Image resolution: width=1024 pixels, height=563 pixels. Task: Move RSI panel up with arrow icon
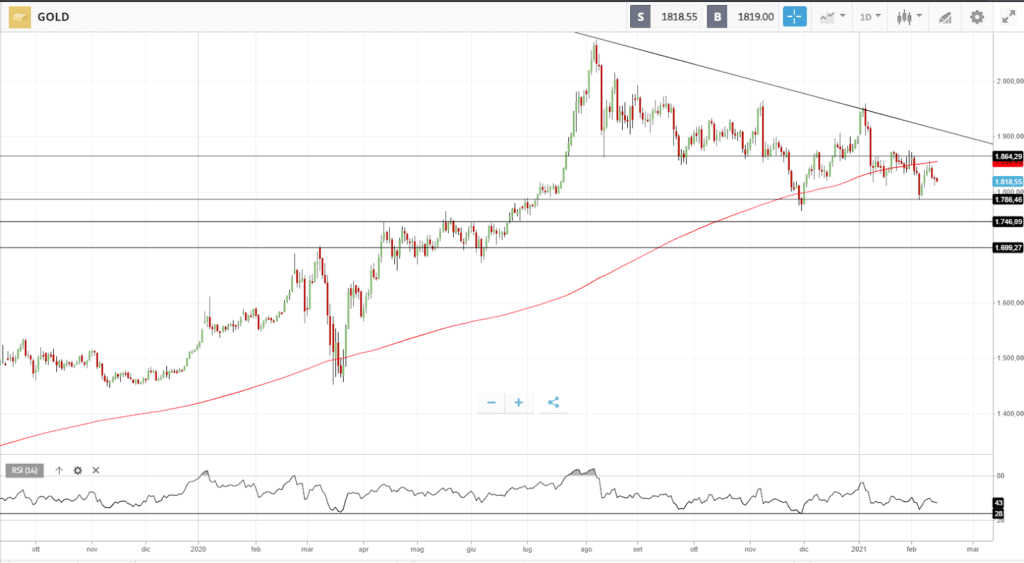click(59, 470)
